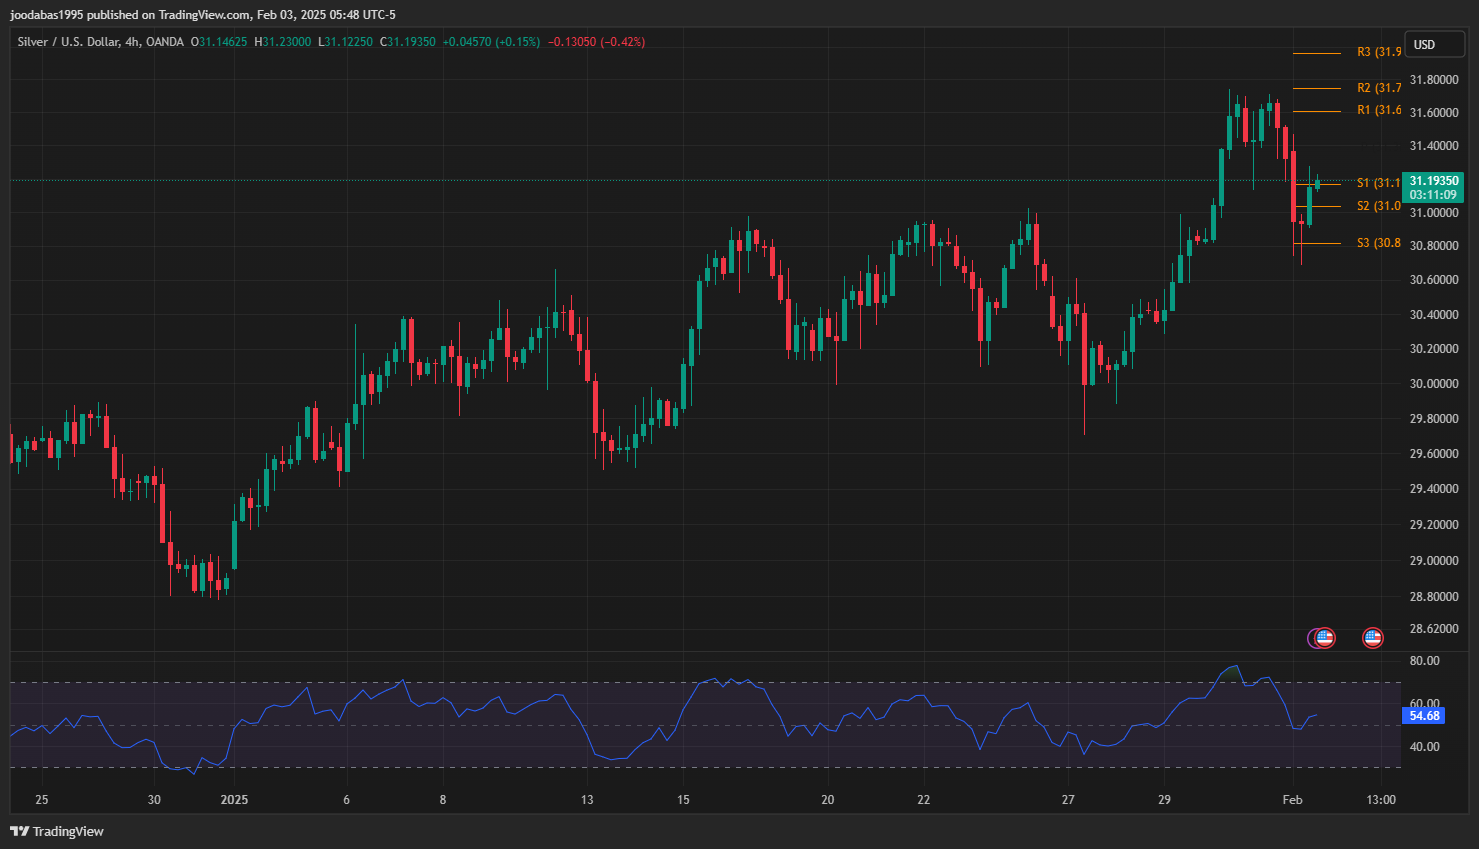Click the high value H31.23000
Screen dimensions: 1479x849
coord(283,42)
